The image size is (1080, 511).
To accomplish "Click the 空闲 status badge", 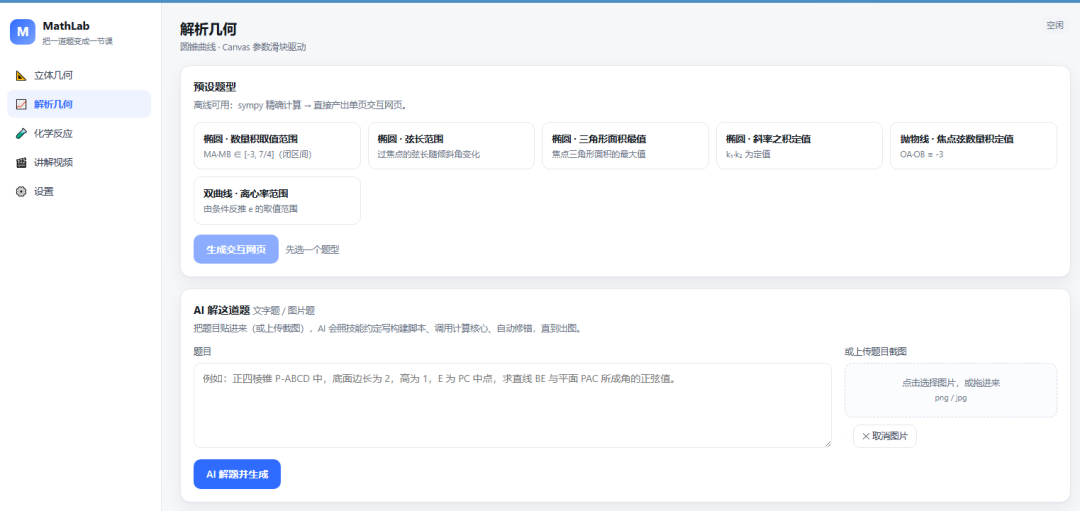I will coord(1055,25).
